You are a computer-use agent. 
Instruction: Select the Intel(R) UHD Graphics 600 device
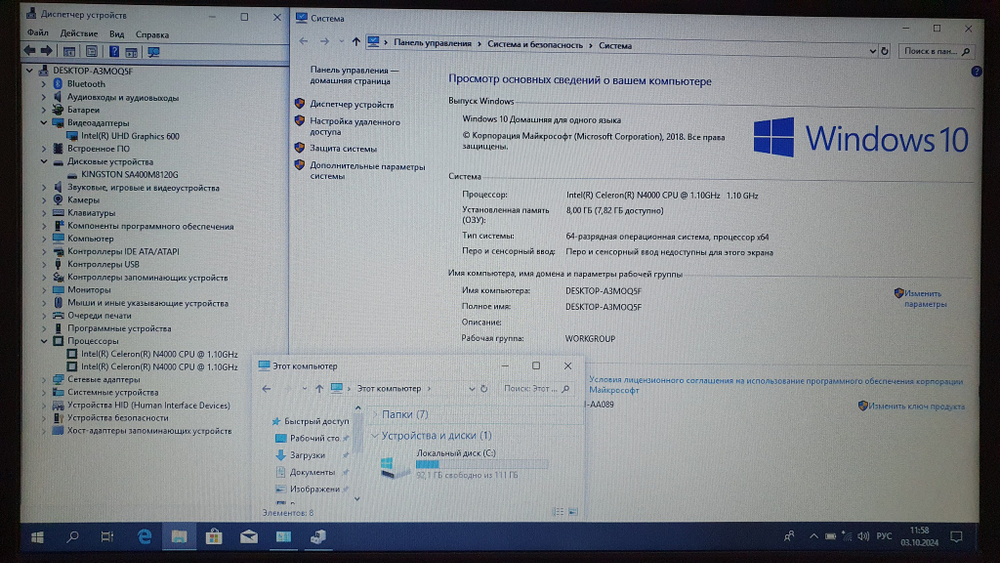(x=130, y=136)
